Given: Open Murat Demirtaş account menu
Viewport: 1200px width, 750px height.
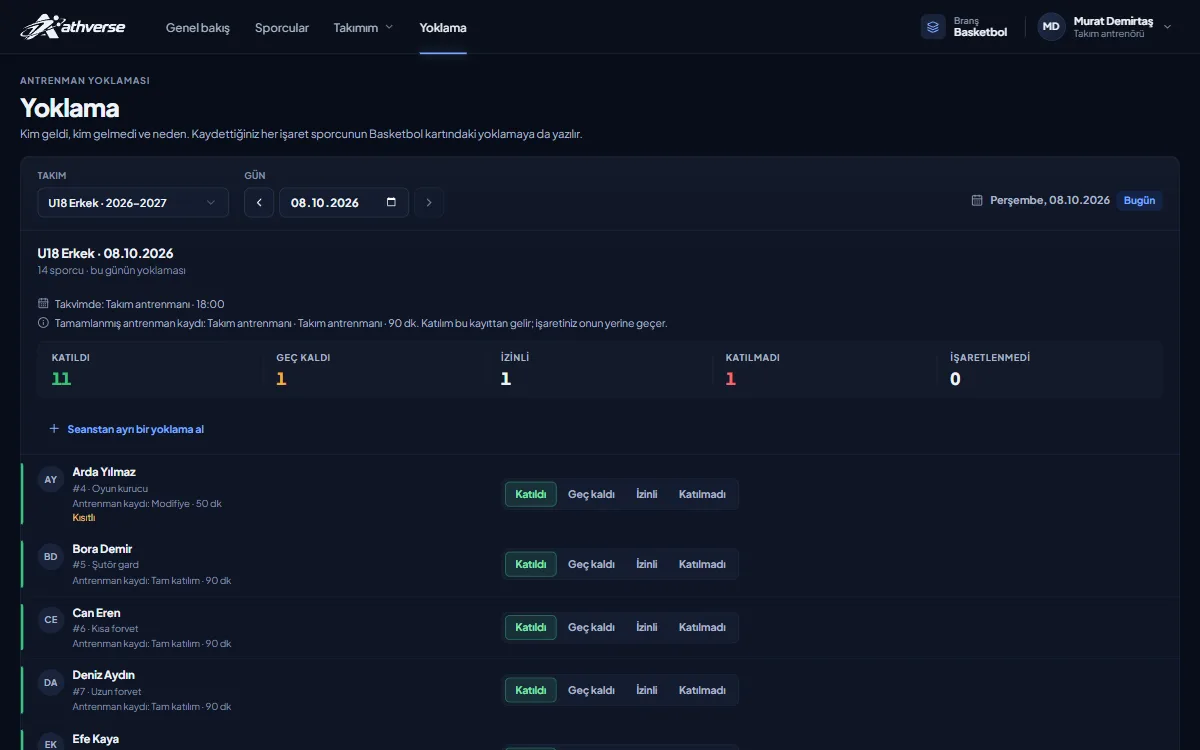Looking at the screenshot, I should coord(1105,27).
